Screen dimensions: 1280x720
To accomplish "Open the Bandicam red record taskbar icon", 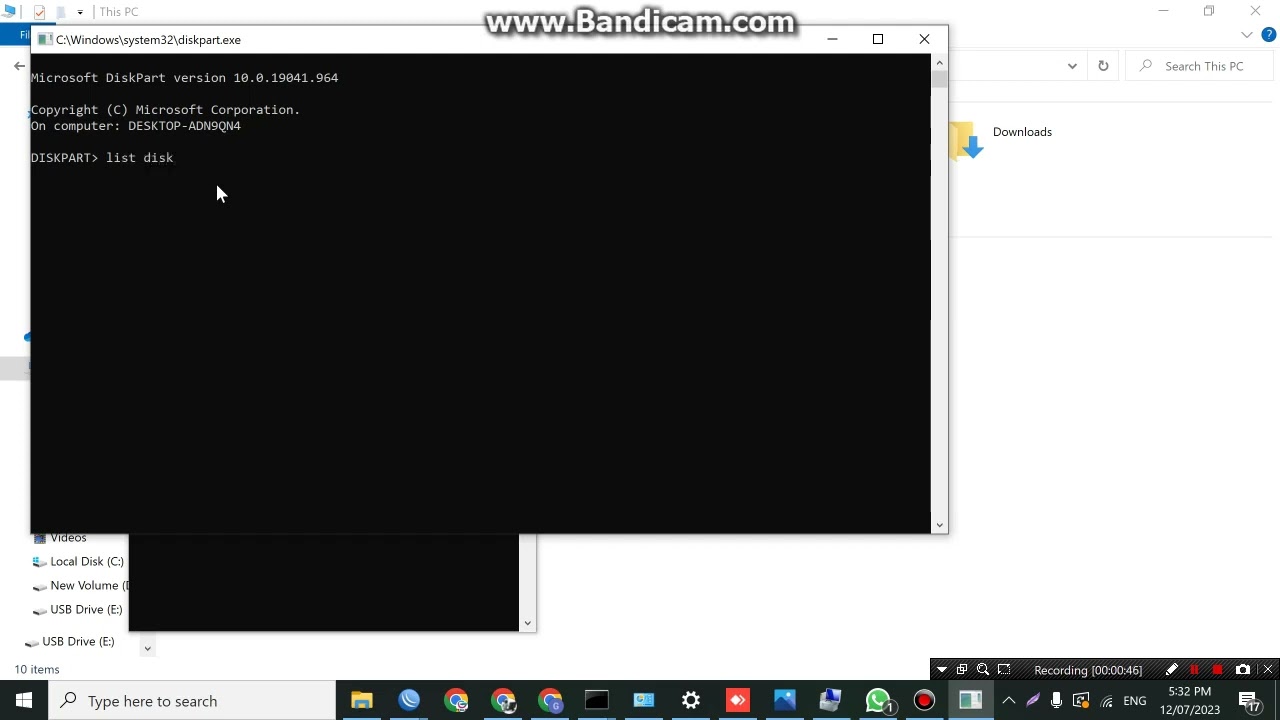I will [924, 700].
